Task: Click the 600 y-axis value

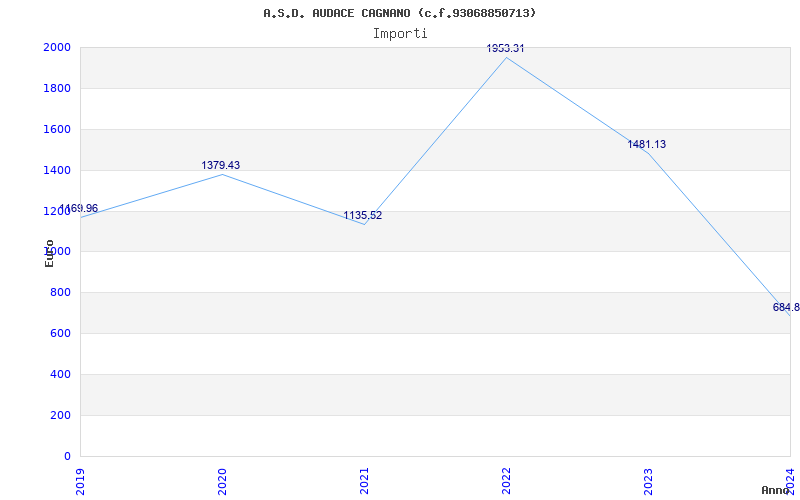Action: pos(60,333)
